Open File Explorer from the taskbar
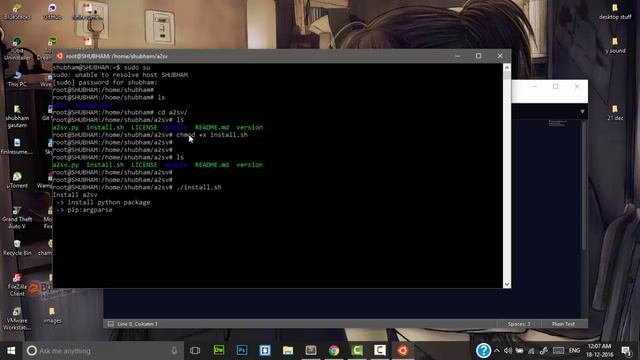 288,351
